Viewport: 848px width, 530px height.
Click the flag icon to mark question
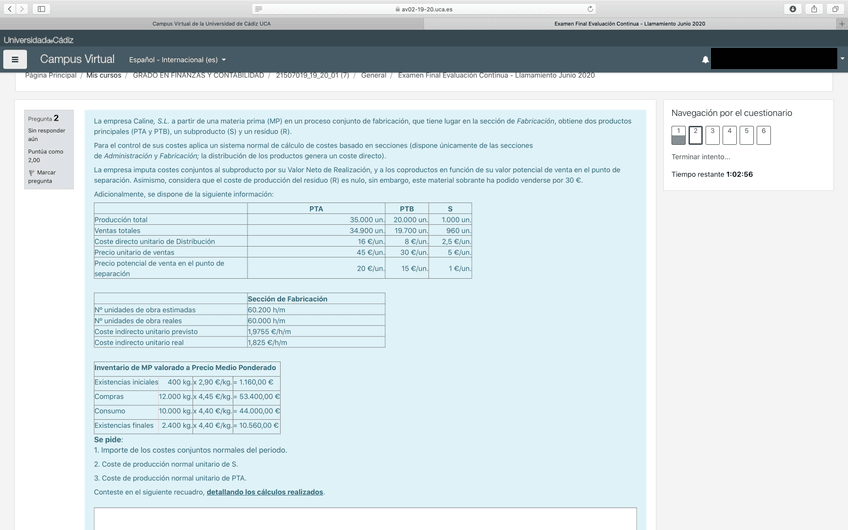coord(32,173)
